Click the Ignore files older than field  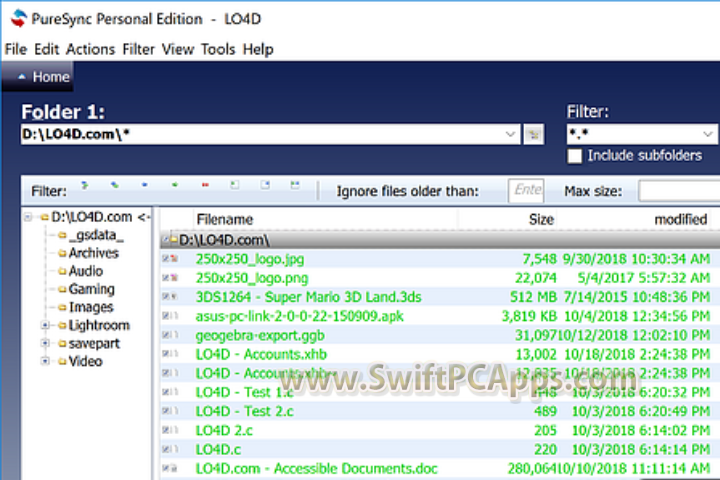point(526,191)
